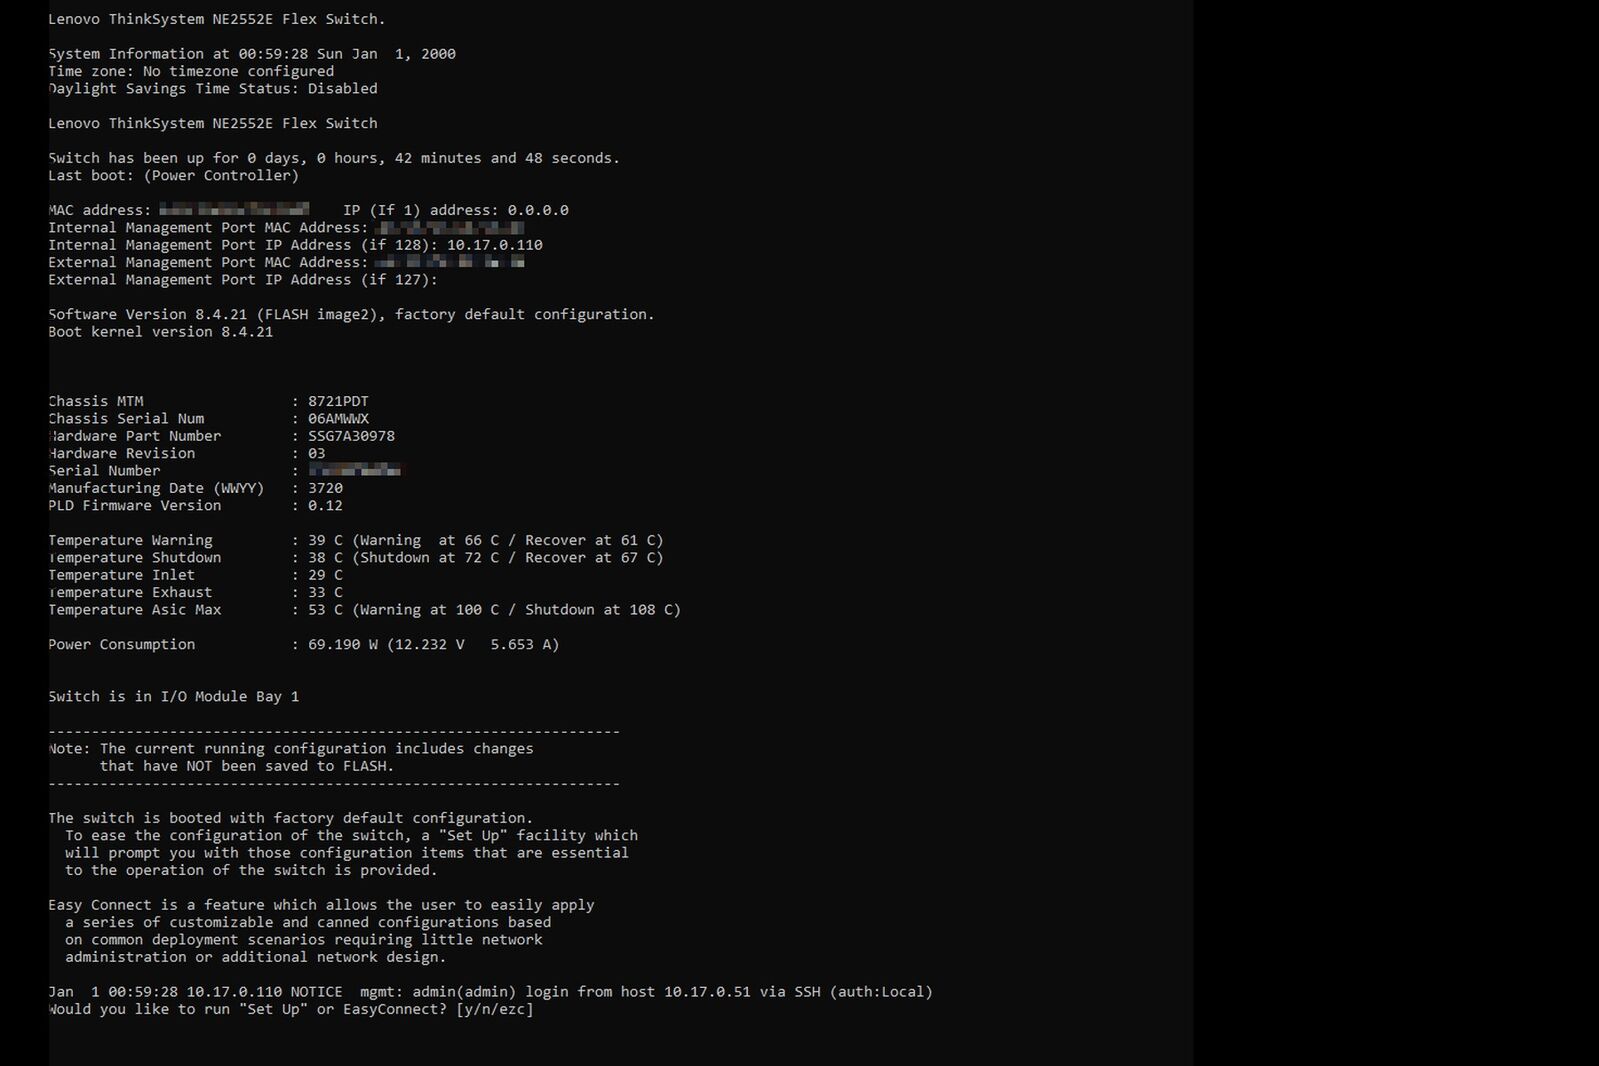This screenshot has height=1066, width=1599.
Task: Click the Temperature Exhaust 33 C value
Action: [325, 592]
